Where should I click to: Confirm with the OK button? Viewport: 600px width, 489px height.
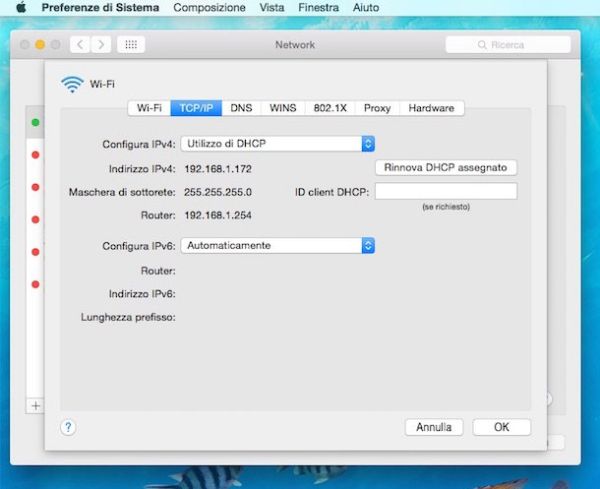(x=502, y=427)
